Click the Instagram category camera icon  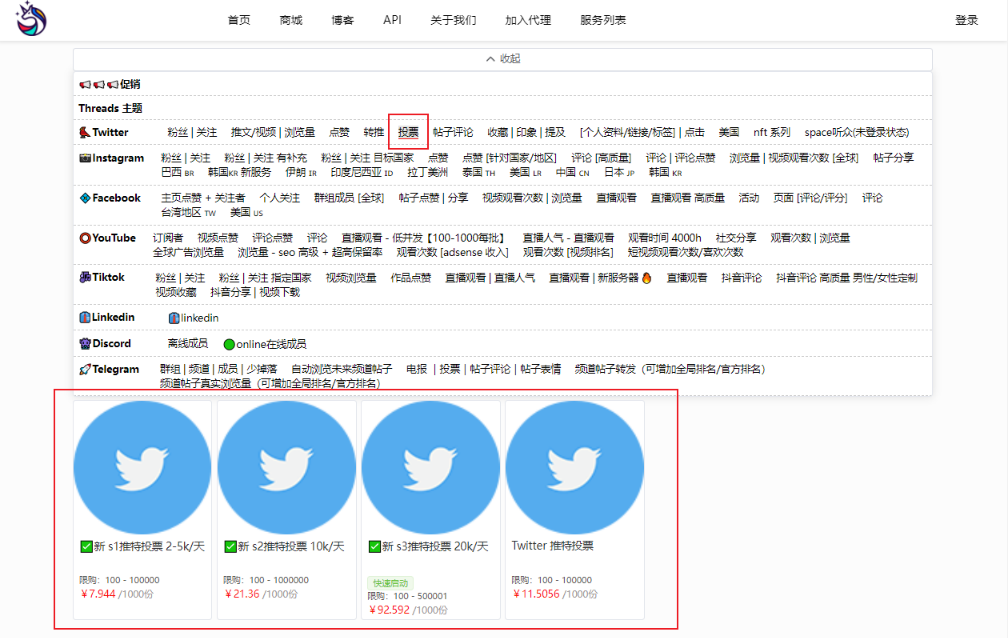click(84, 158)
